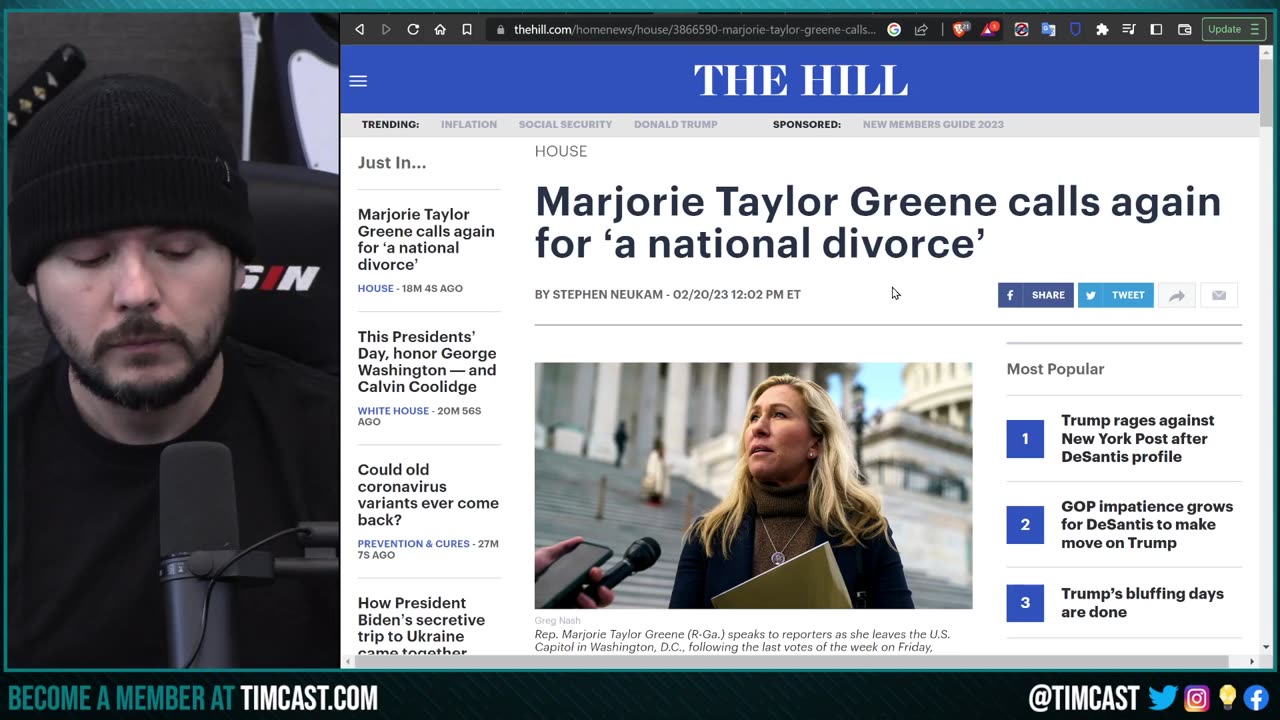Screen dimensions: 1280x720
Task: Open the Google Translate extension icon
Action: (x=1048, y=30)
